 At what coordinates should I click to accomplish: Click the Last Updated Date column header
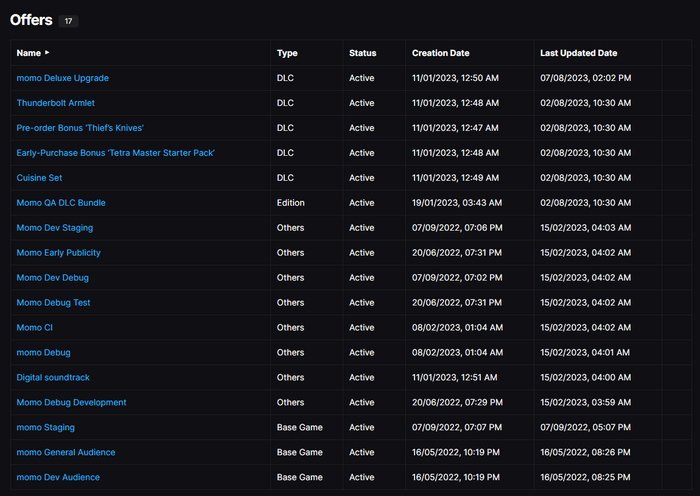pos(578,53)
